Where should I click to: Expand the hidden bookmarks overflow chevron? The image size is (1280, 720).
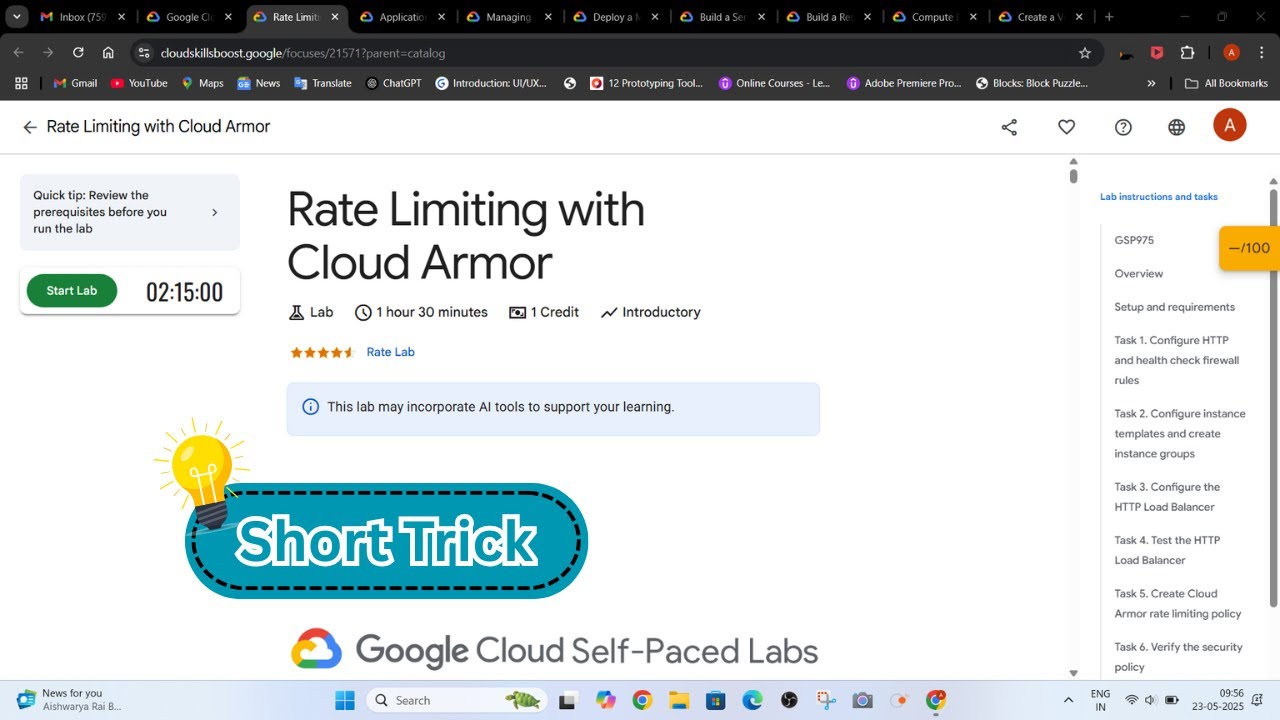(x=1151, y=83)
